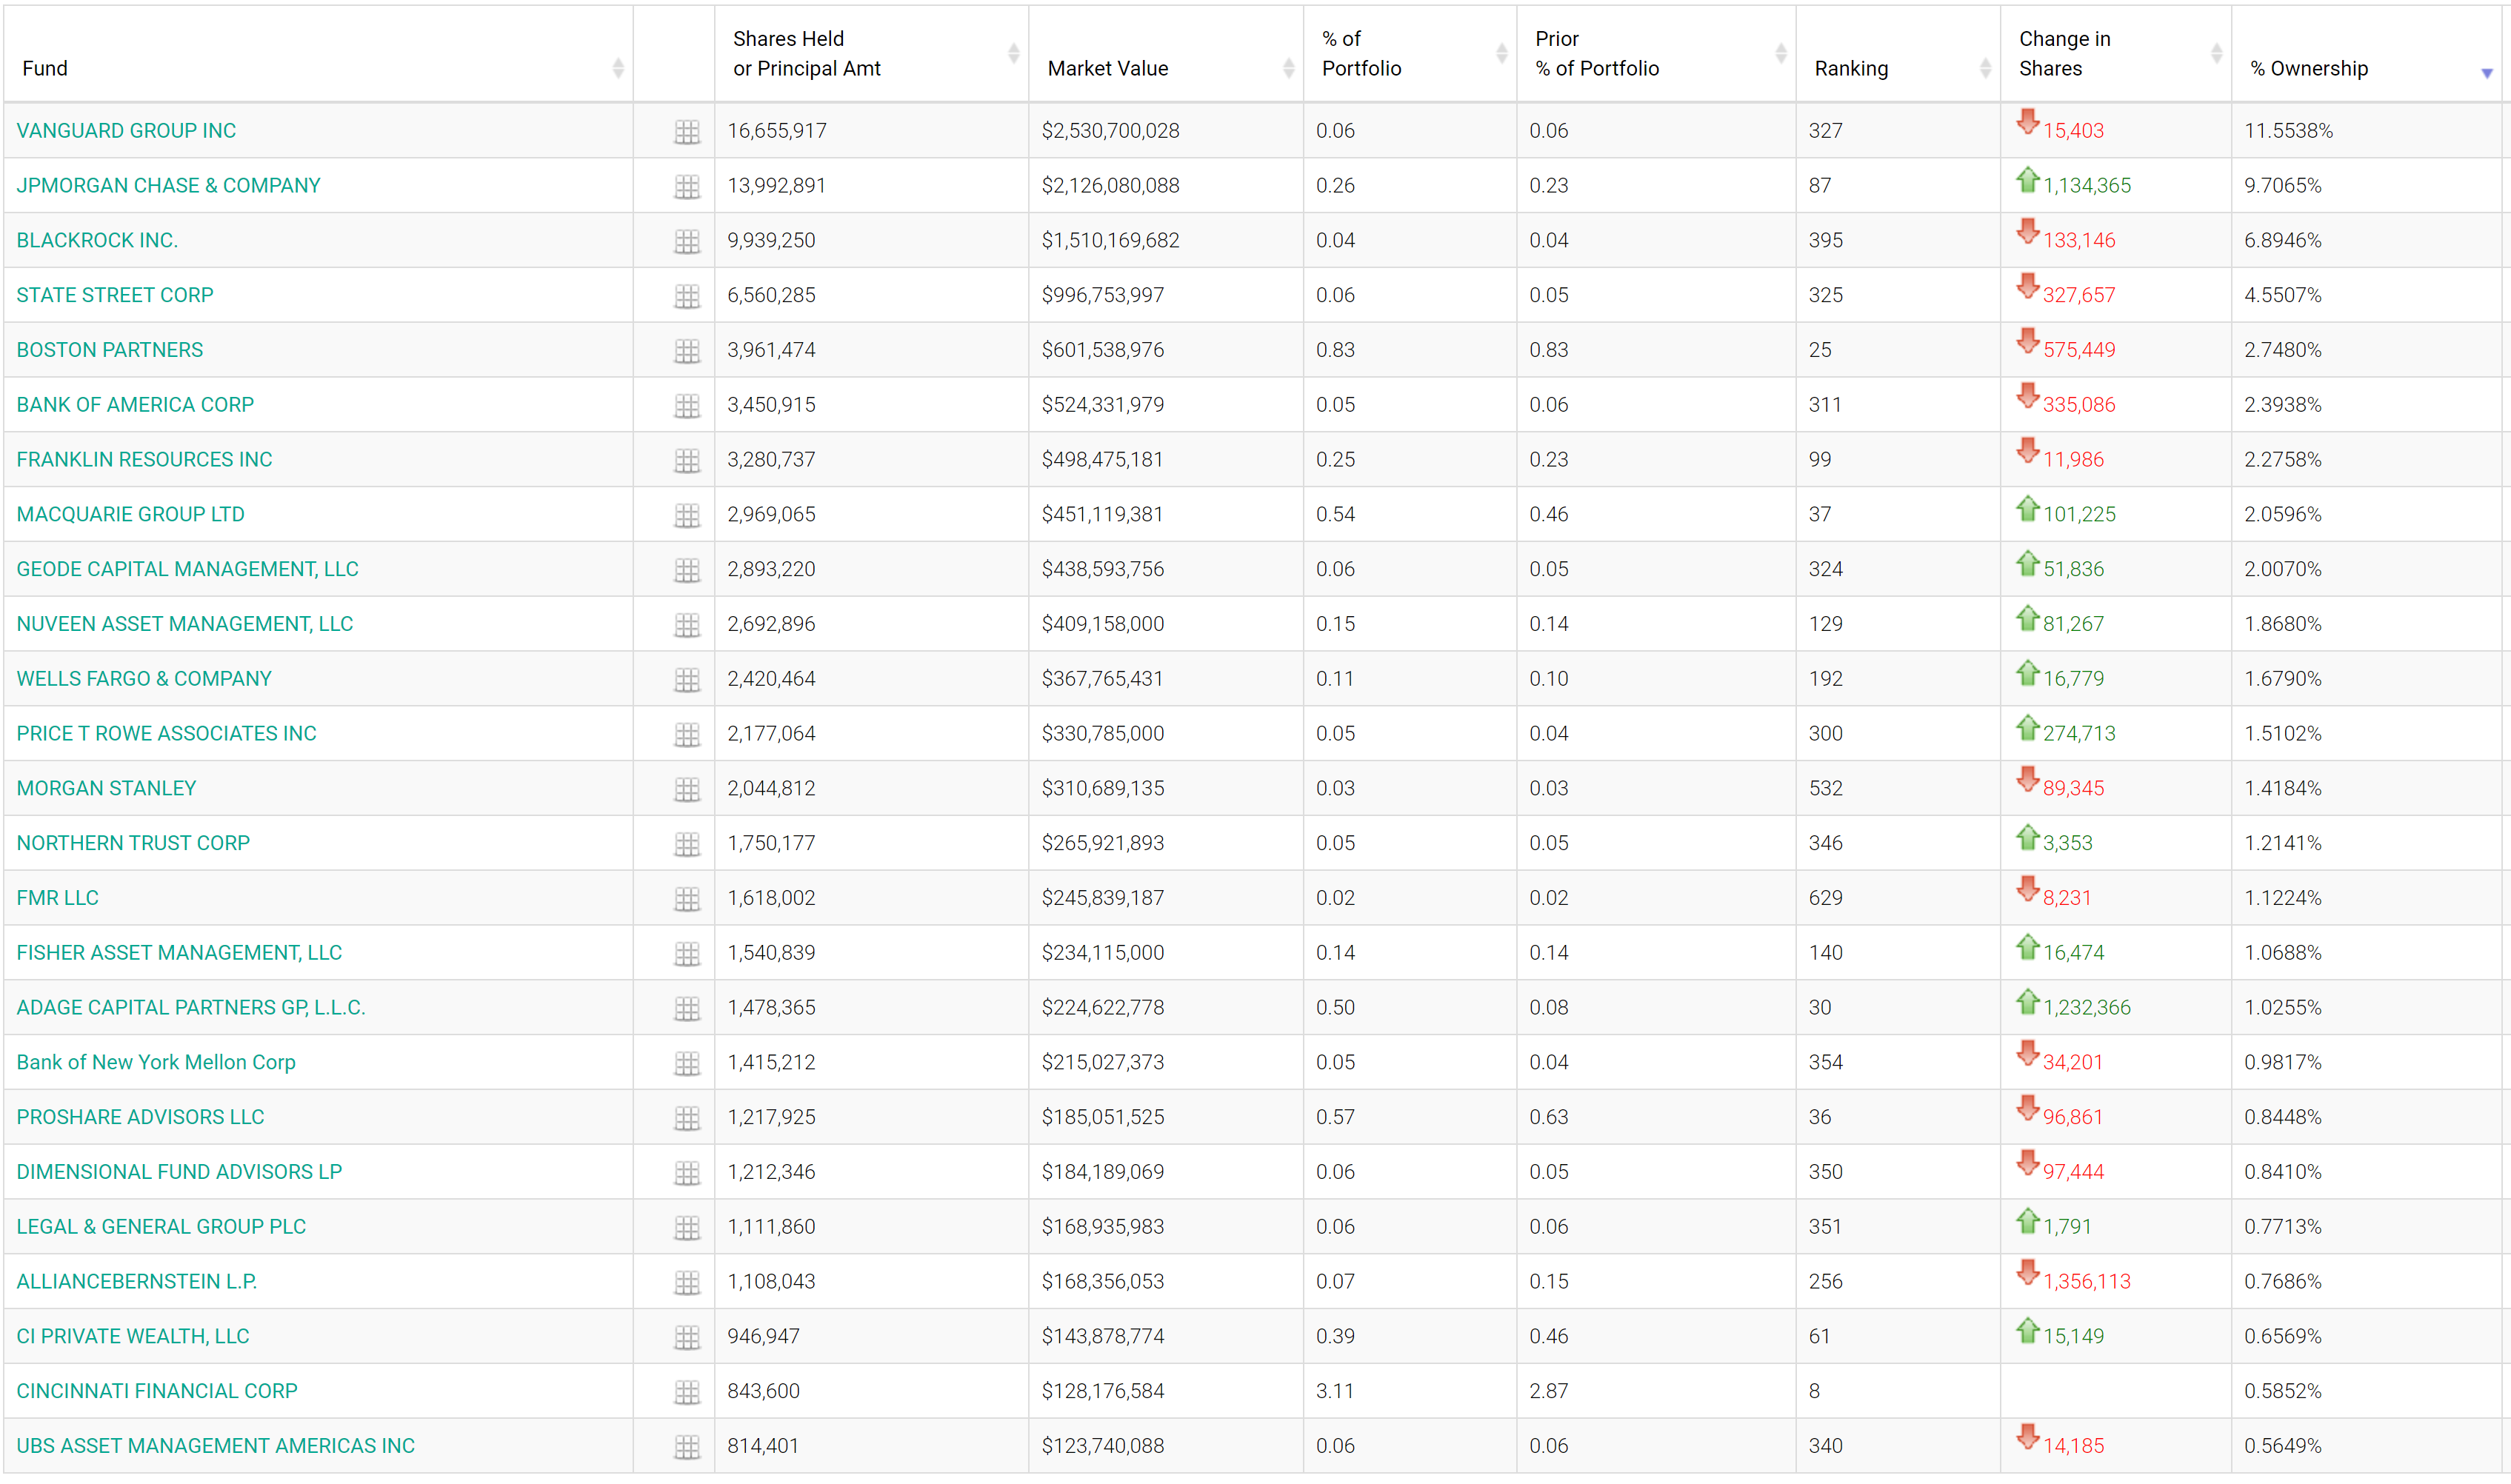Open grid icon for Price T Rowe Associates row

coord(687,734)
